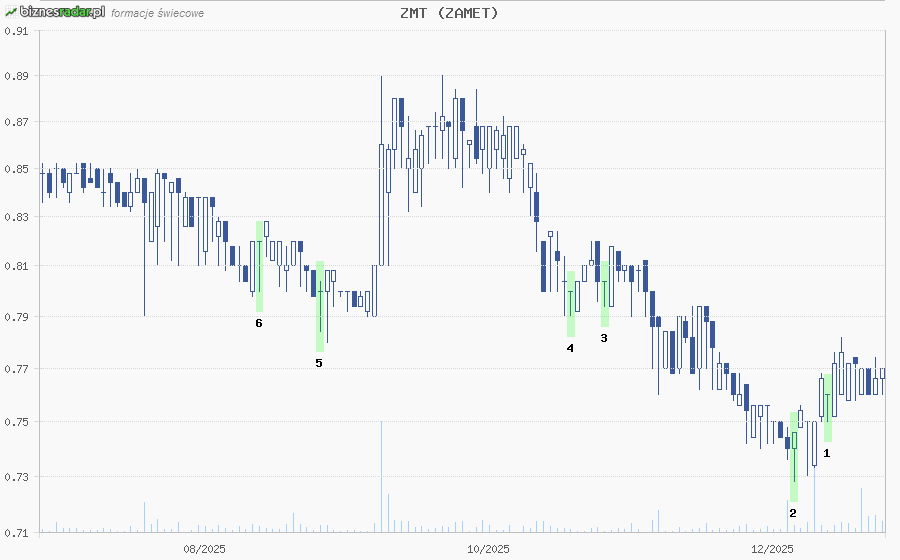The height and width of the screenshot is (560, 900).
Task: Select candlestick pattern marker number 2
Action: pos(793,513)
